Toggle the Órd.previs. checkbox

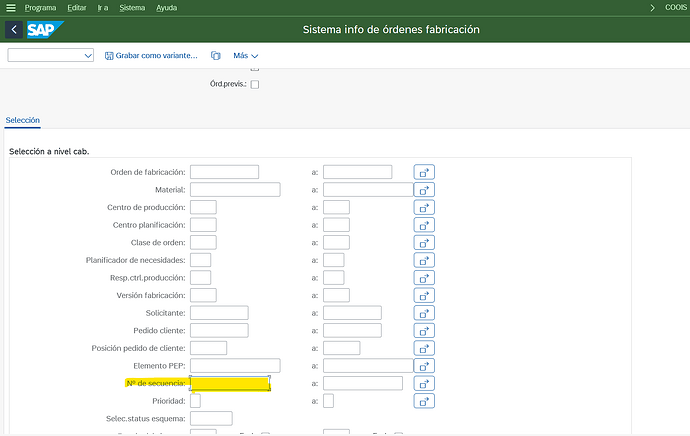(254, 85)
